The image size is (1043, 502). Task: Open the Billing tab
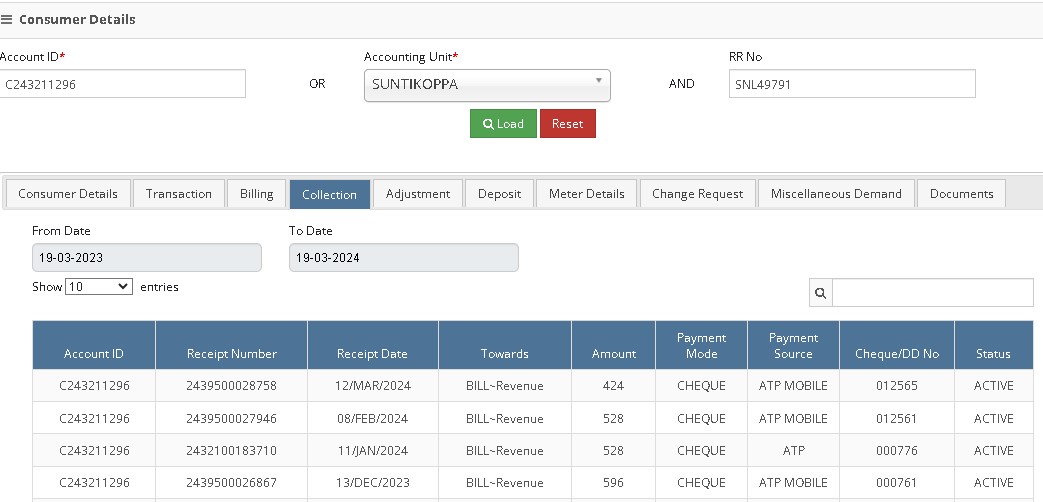pos(256,193)
